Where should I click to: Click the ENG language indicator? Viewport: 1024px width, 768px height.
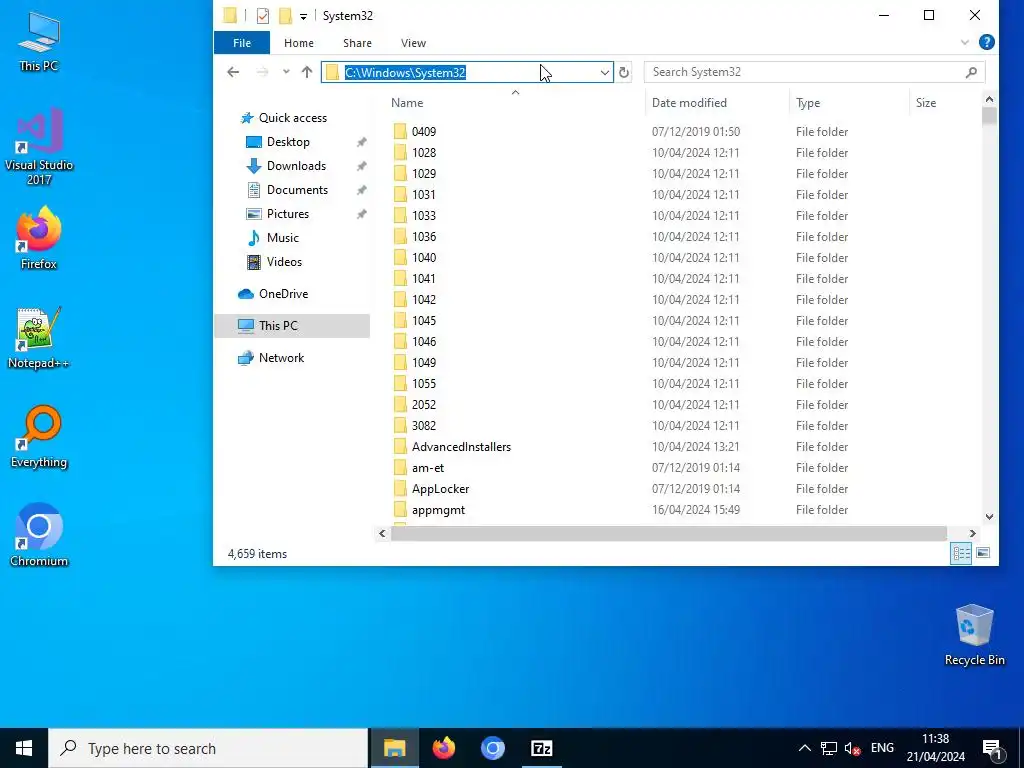click(882, 748)
